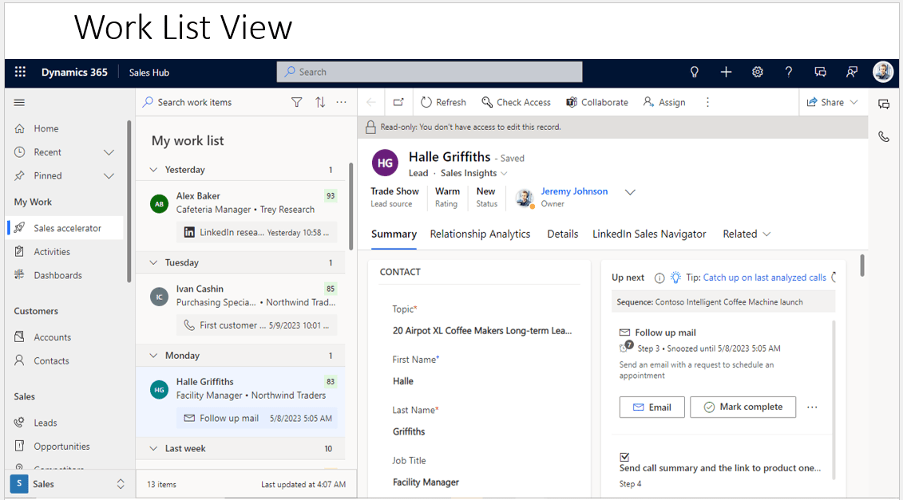This screenshot has height=500, width=904.
Task: Click the plus icon to create new record
Action: coord(726,72)
